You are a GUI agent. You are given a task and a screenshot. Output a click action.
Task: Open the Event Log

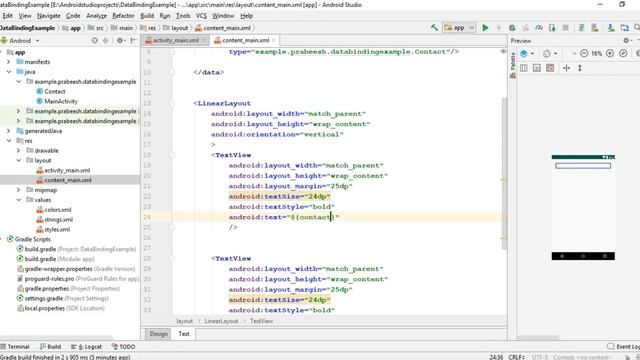(x=624, y=347)
